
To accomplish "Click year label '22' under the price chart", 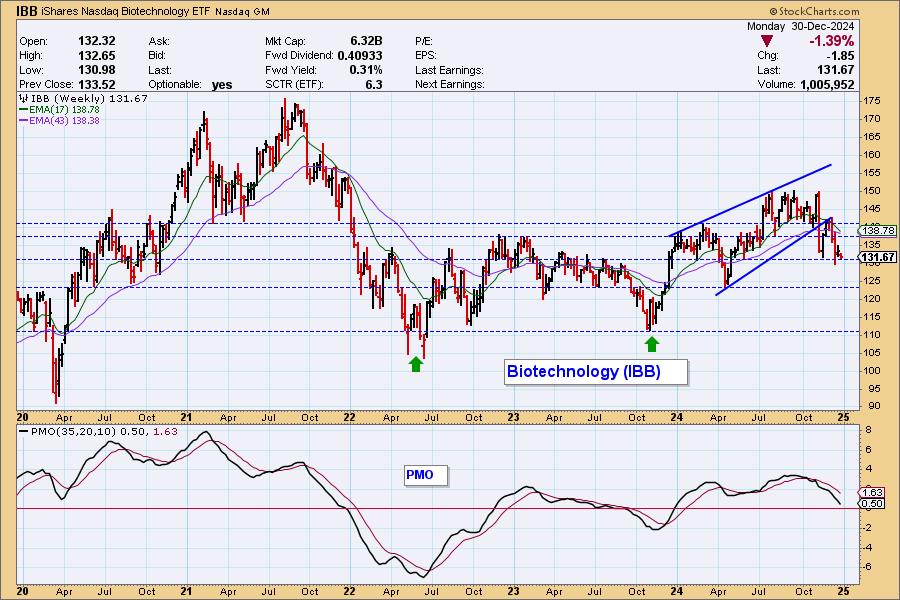I will pos(350,417).
